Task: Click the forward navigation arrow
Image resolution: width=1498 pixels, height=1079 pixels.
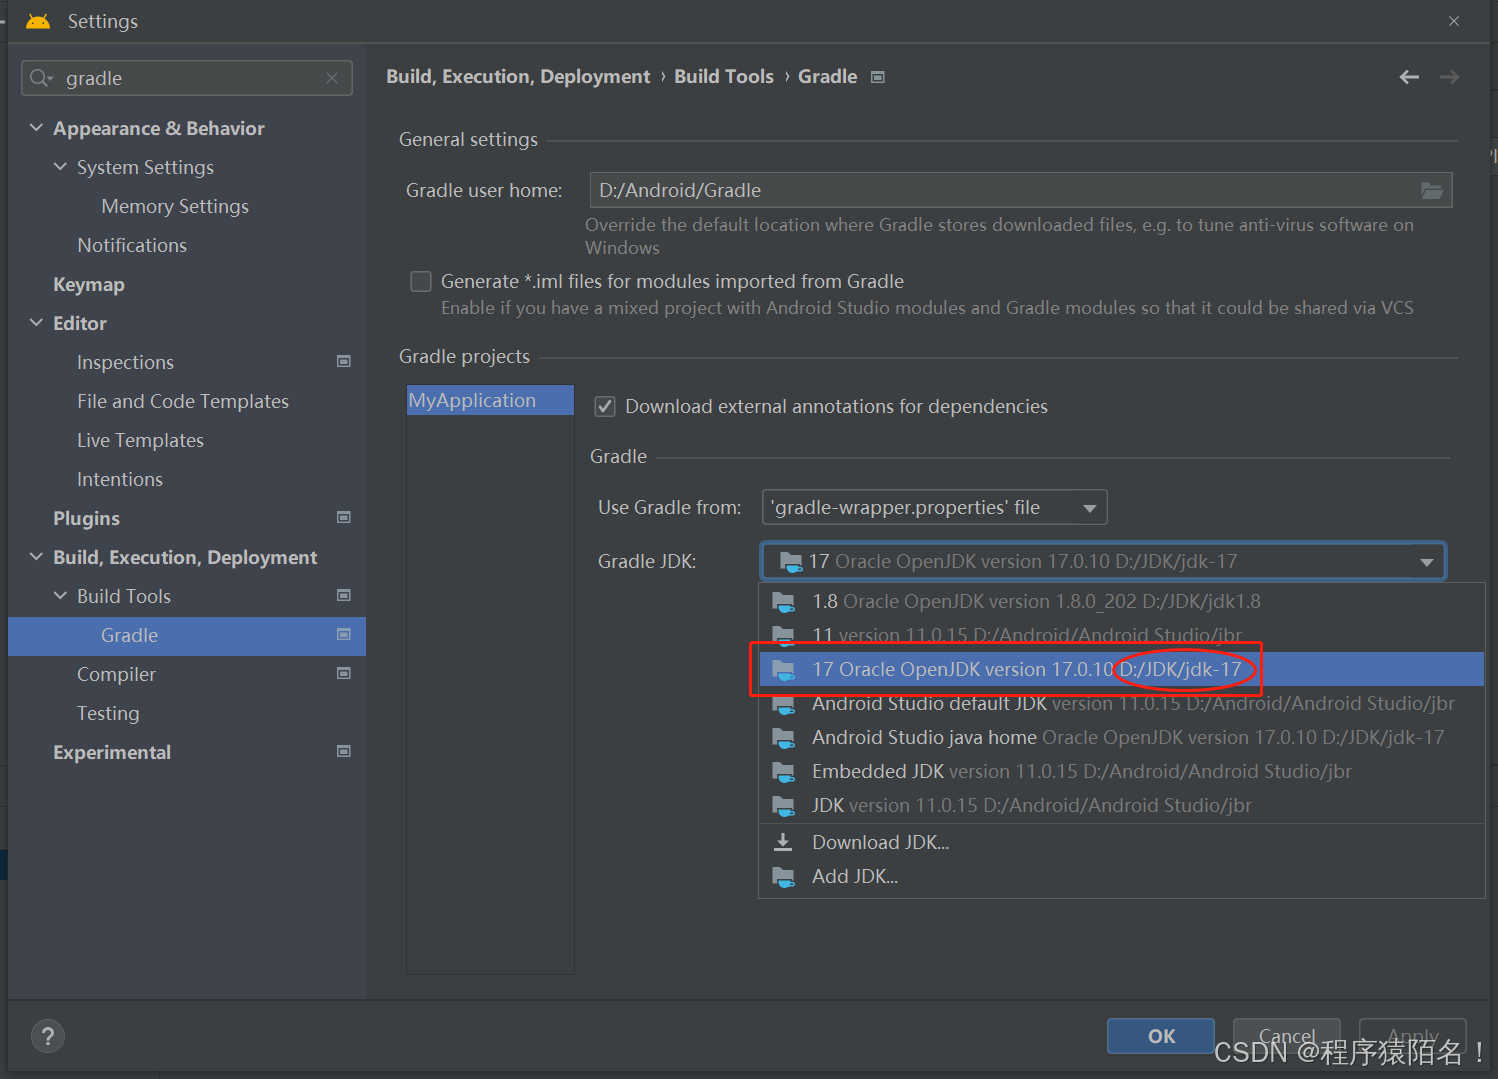Action: (1449, 77)
